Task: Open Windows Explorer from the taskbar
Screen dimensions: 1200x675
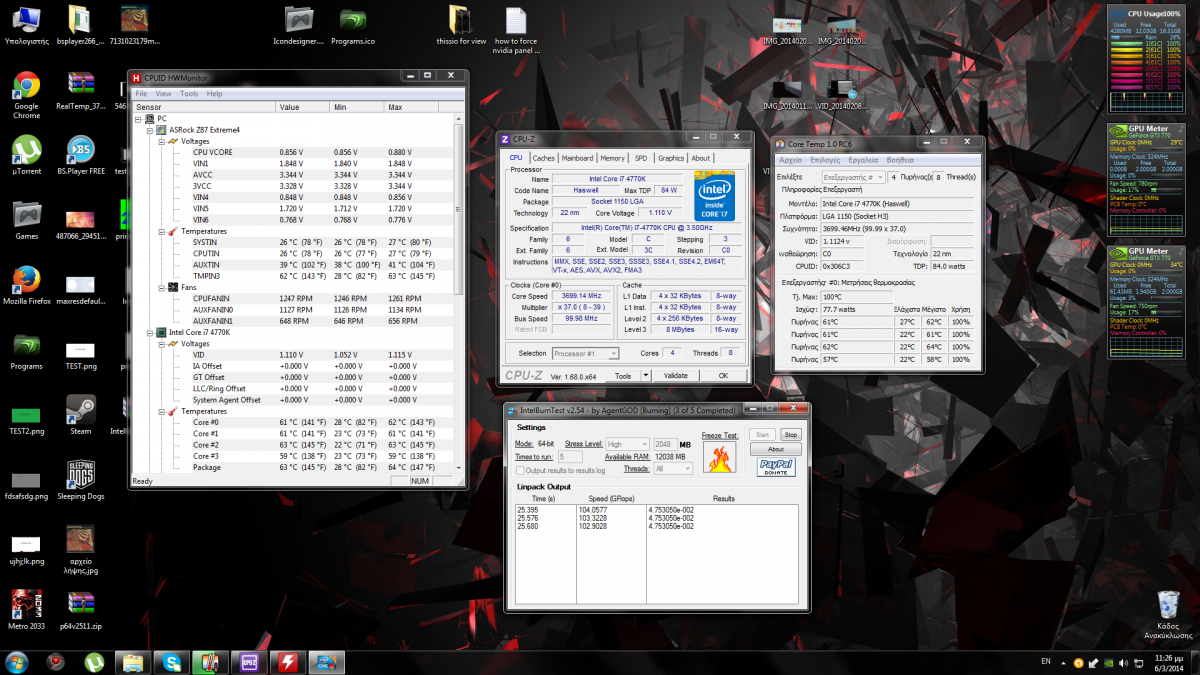Action: pyautogui.click(x=133, y=661)
